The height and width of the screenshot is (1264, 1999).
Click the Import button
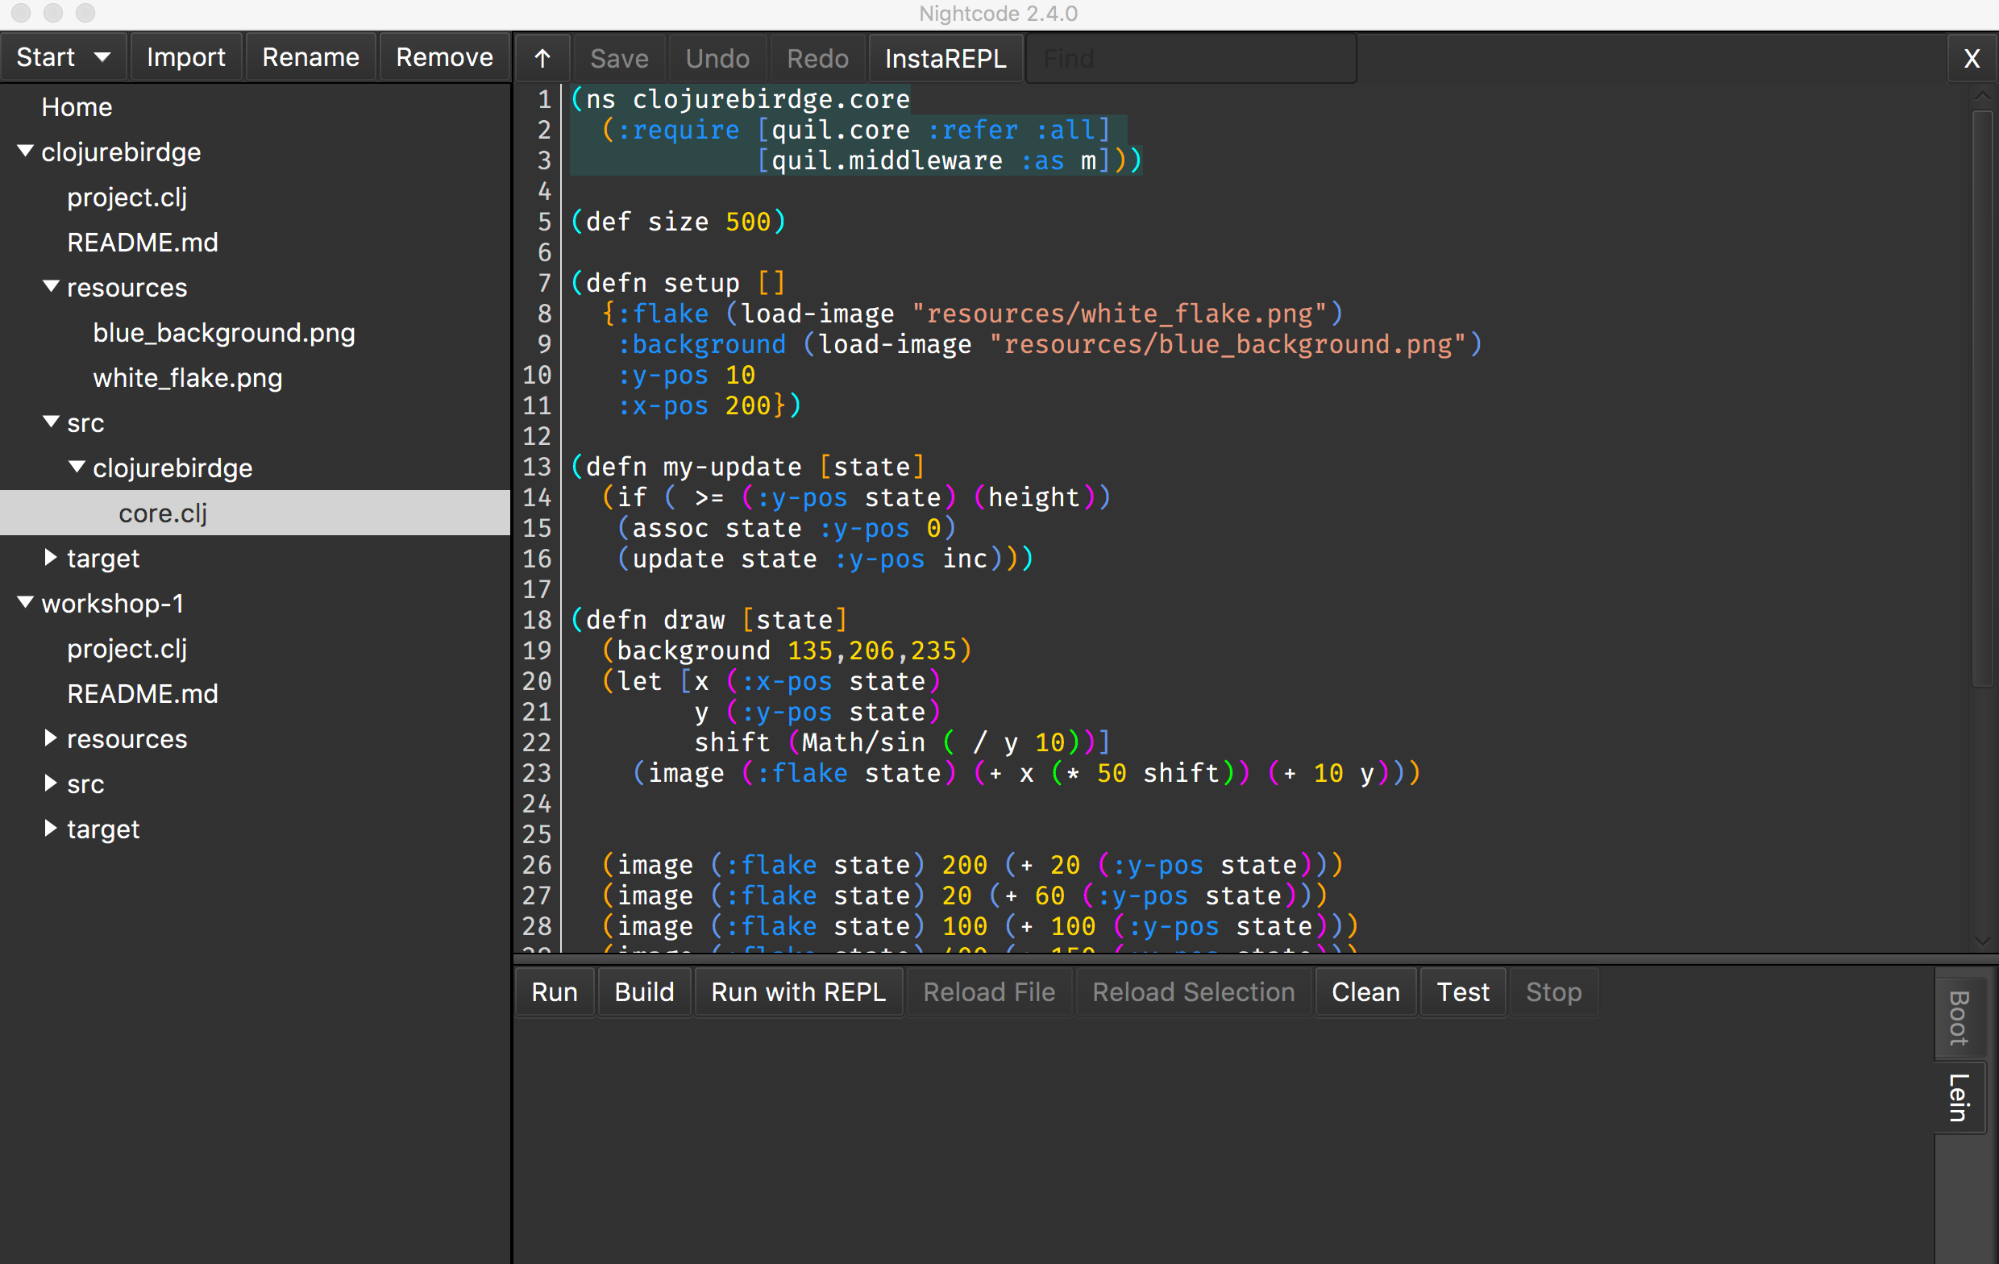pyautogui.click(x=185, y=57)
